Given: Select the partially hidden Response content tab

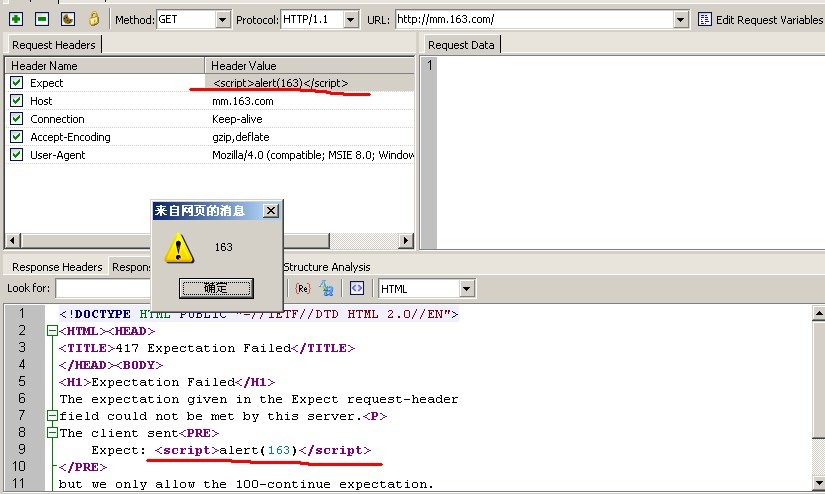Looking at the screenshot, I should 130,267.
